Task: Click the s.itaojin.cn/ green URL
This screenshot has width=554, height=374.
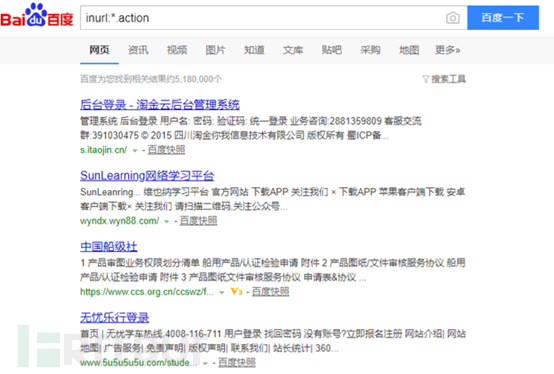Action: 104,150
